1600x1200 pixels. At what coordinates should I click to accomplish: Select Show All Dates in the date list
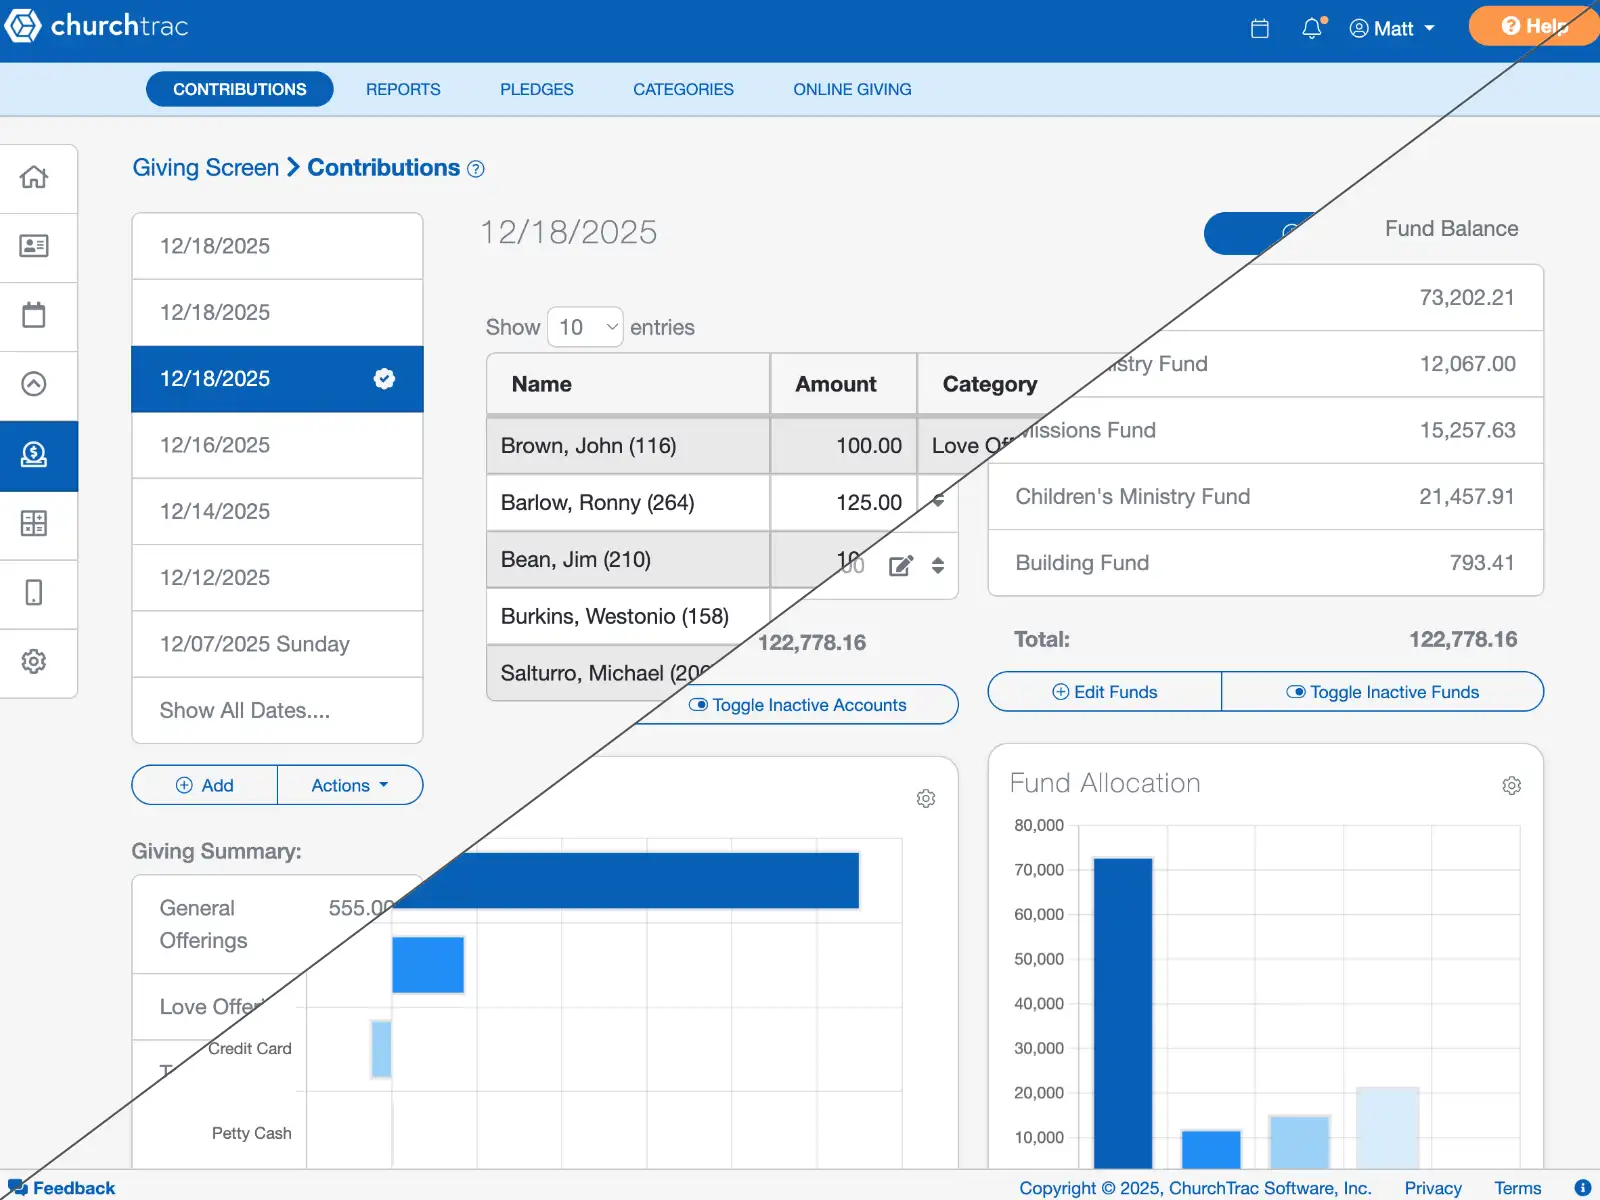tap(241, 710)
